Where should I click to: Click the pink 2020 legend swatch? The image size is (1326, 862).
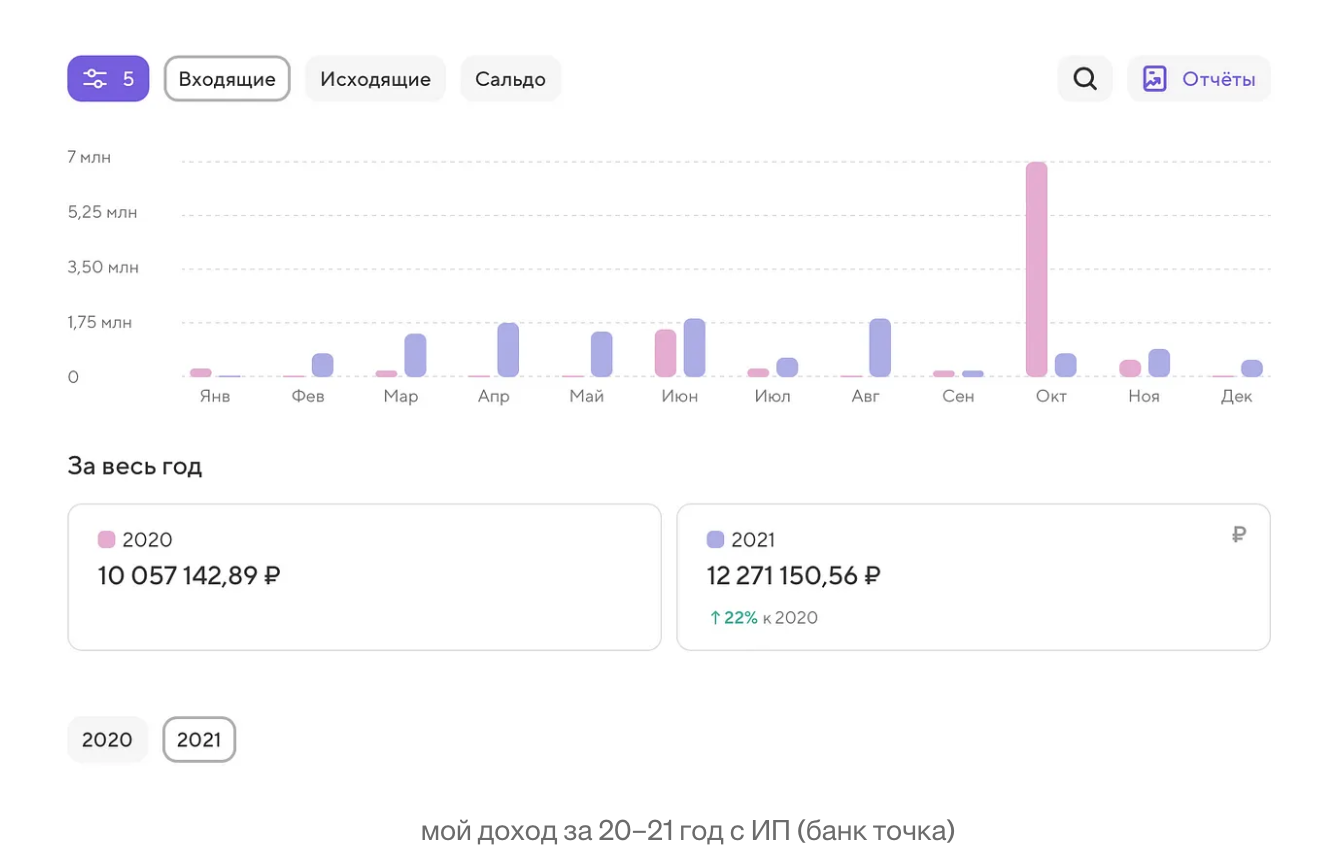[x=106, y=540]
